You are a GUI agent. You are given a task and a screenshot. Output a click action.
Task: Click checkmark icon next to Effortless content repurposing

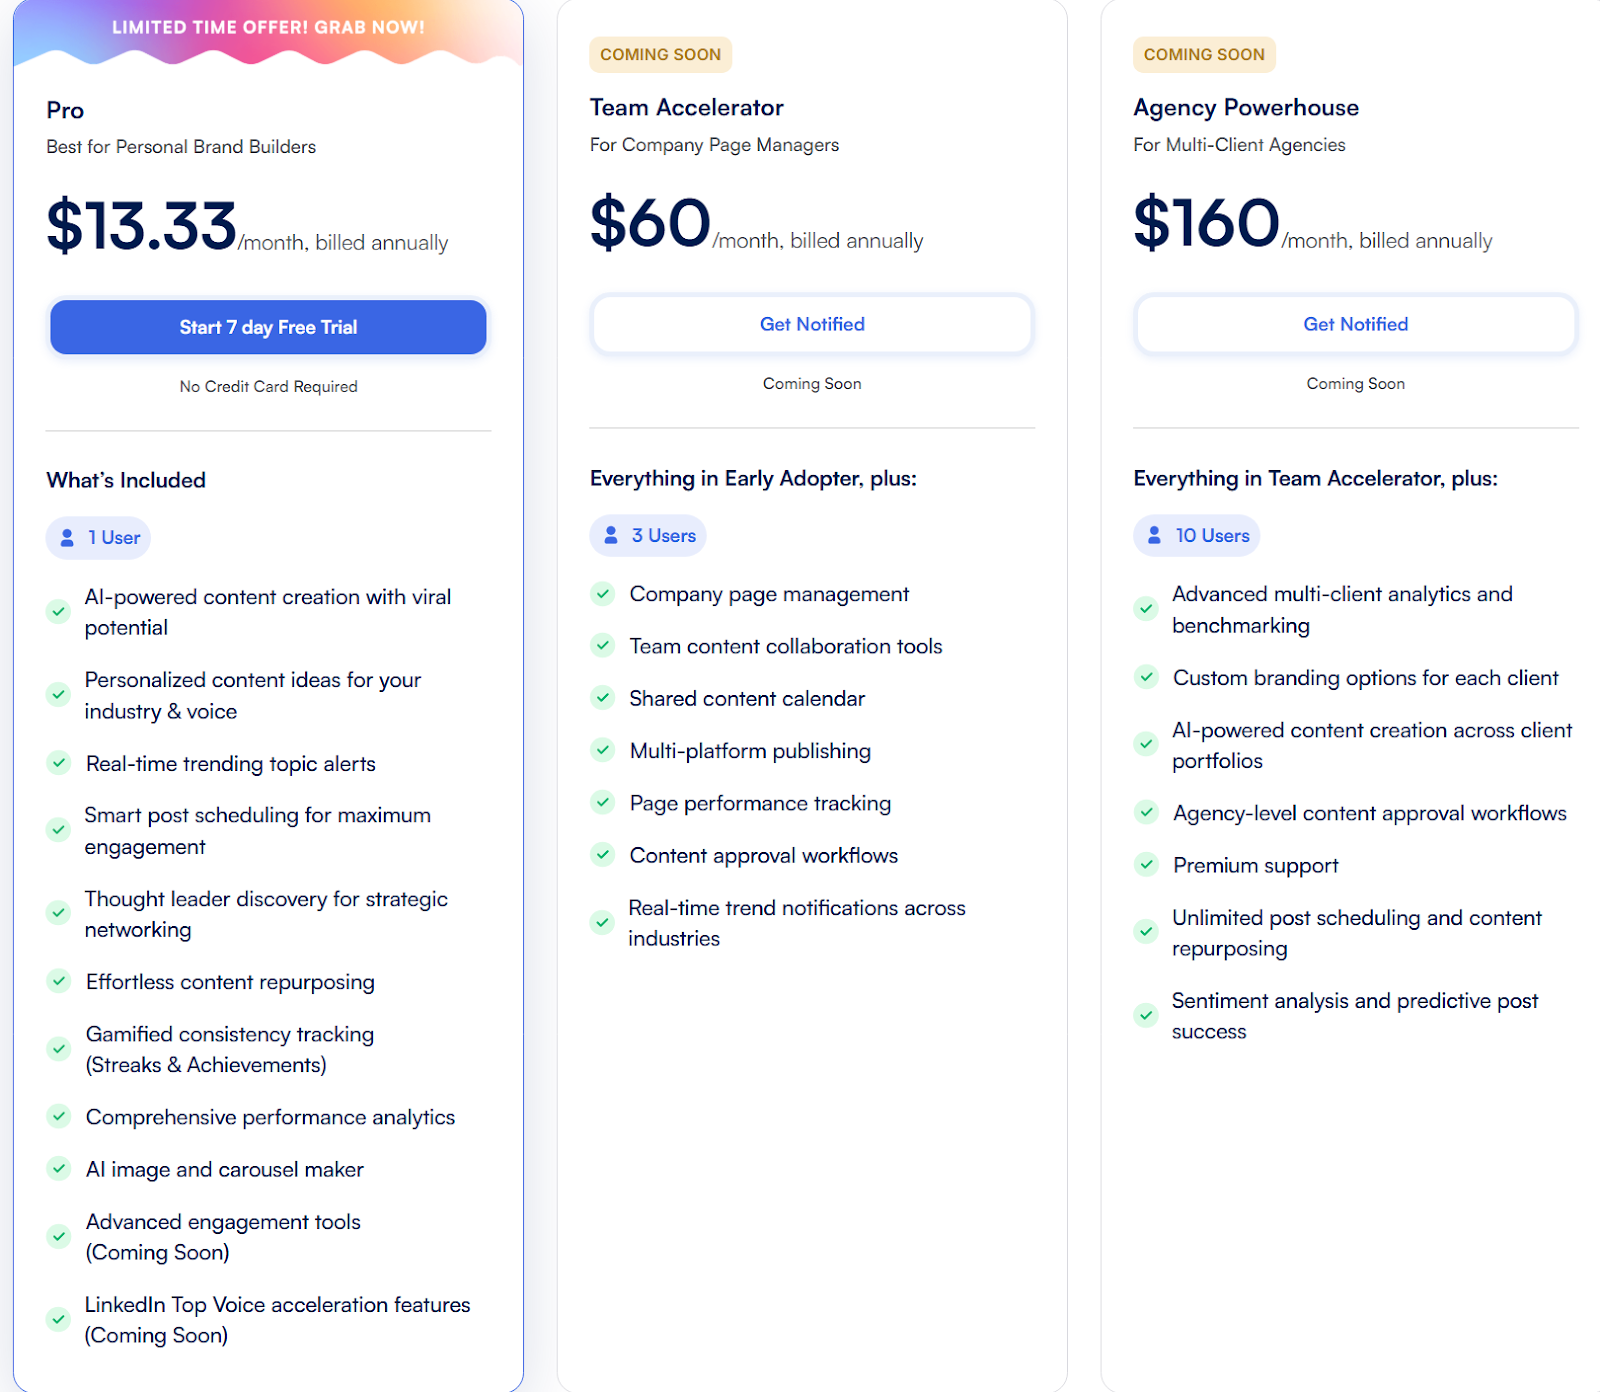(x=59, y=982)
